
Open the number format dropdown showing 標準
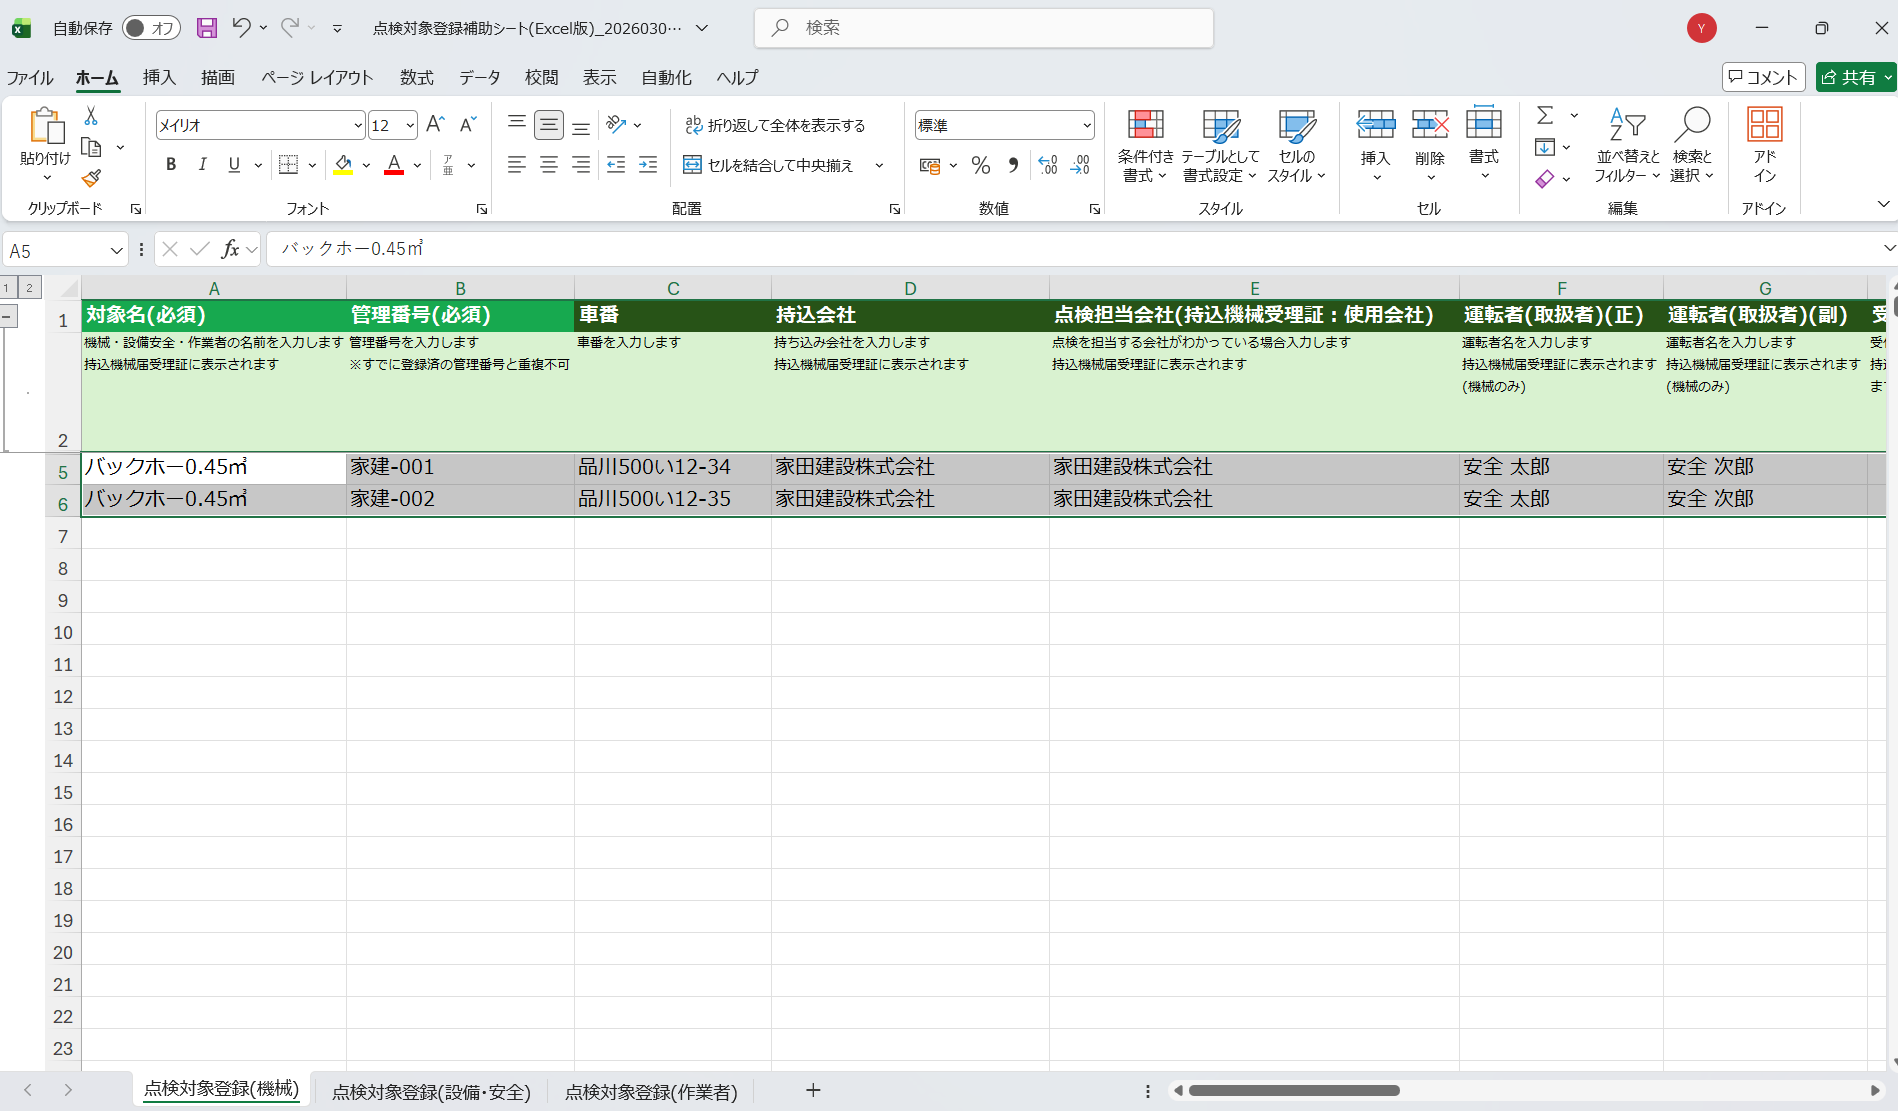point(1087,126)
